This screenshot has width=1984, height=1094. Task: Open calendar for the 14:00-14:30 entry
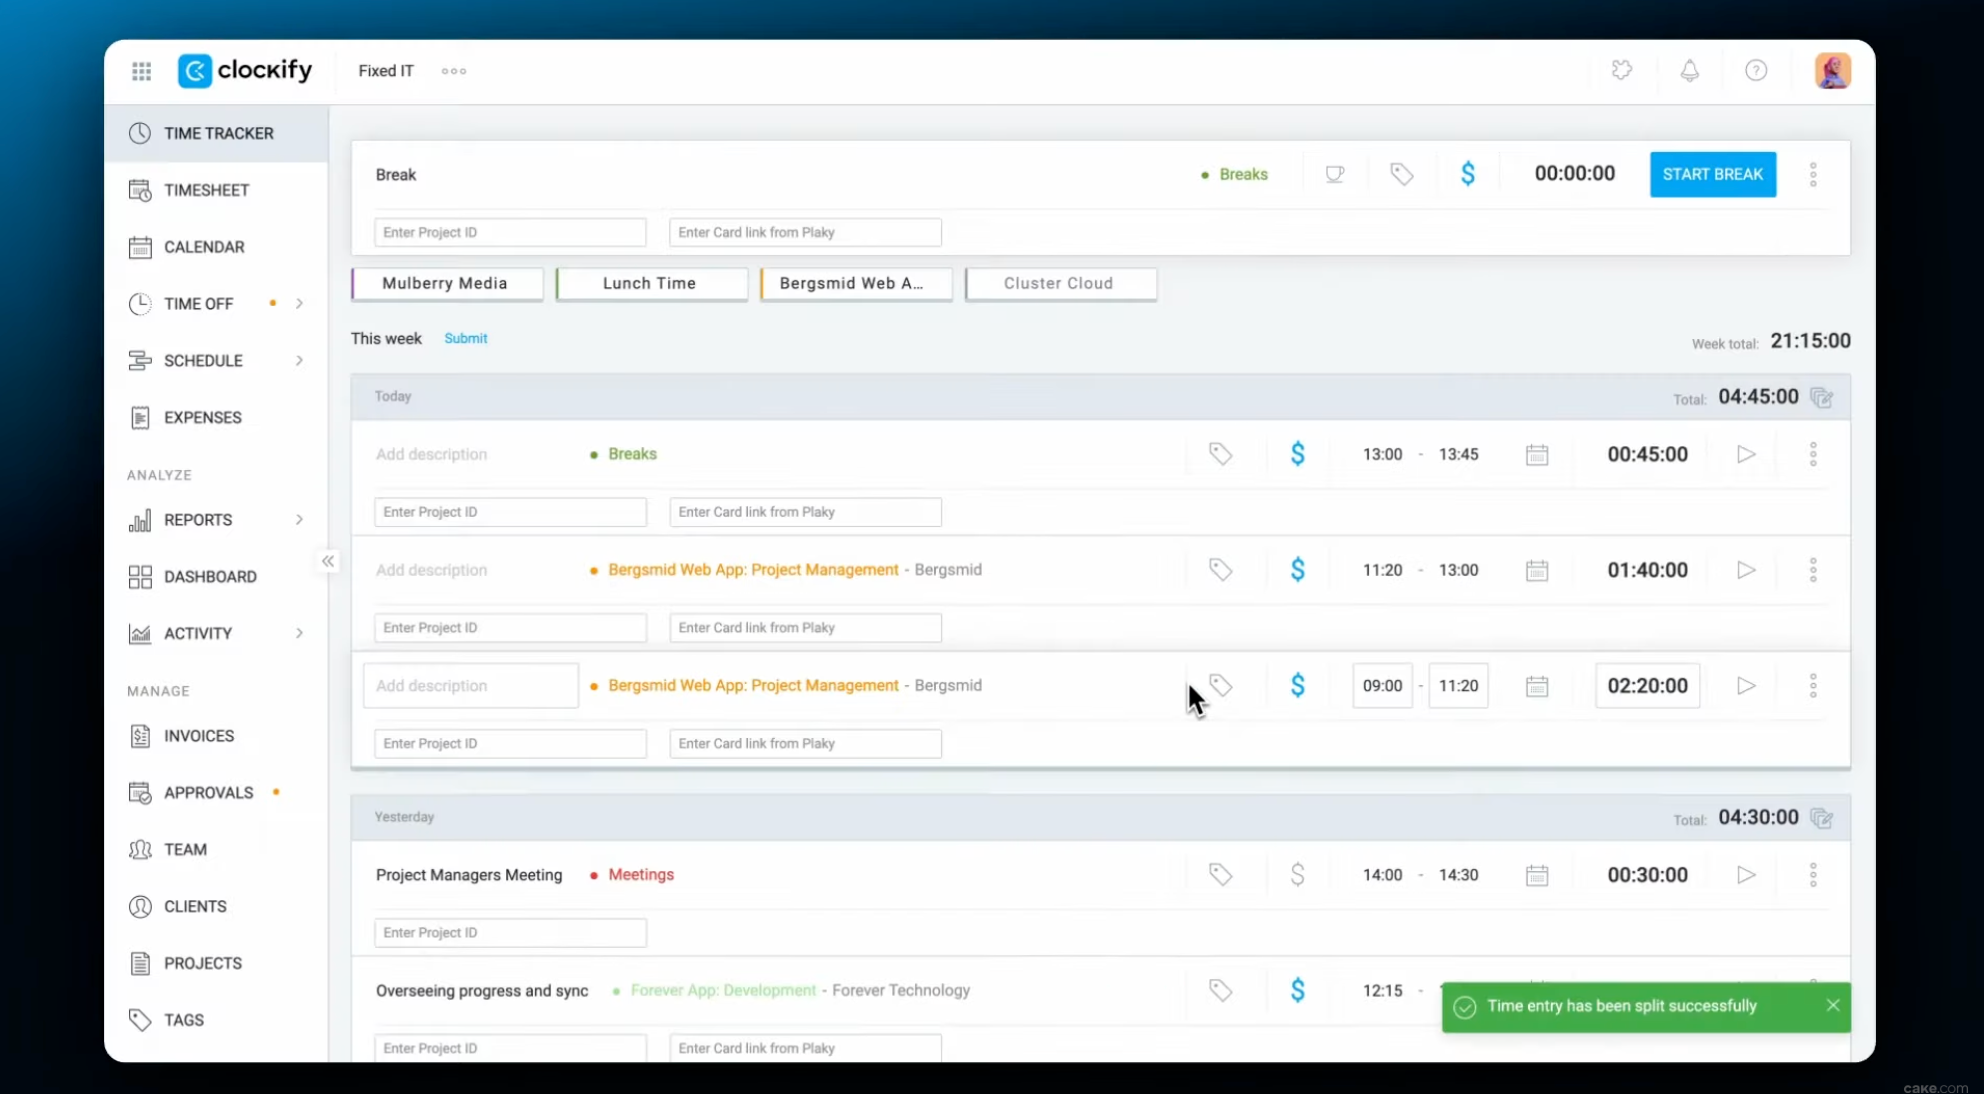1537,876
